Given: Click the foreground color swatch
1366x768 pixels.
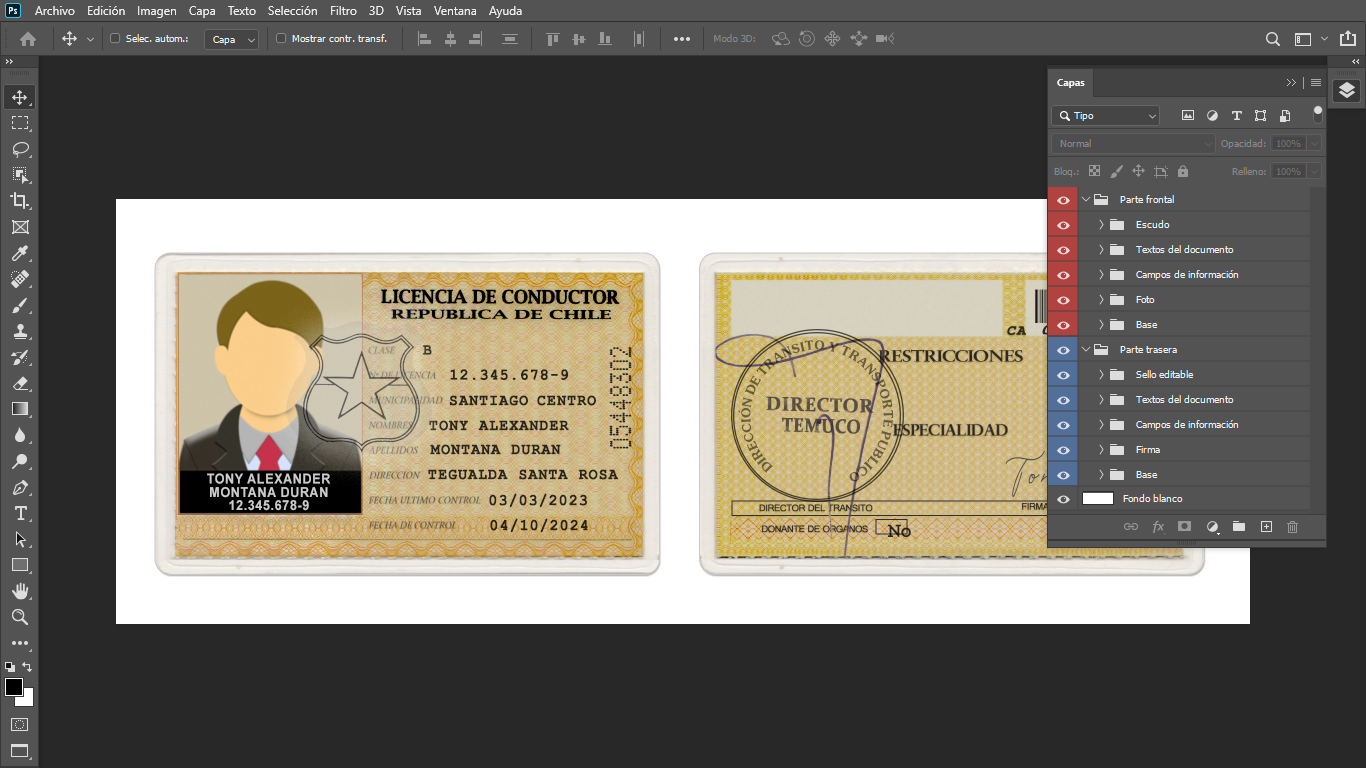Looking at the screenshot, I should 14,687.
